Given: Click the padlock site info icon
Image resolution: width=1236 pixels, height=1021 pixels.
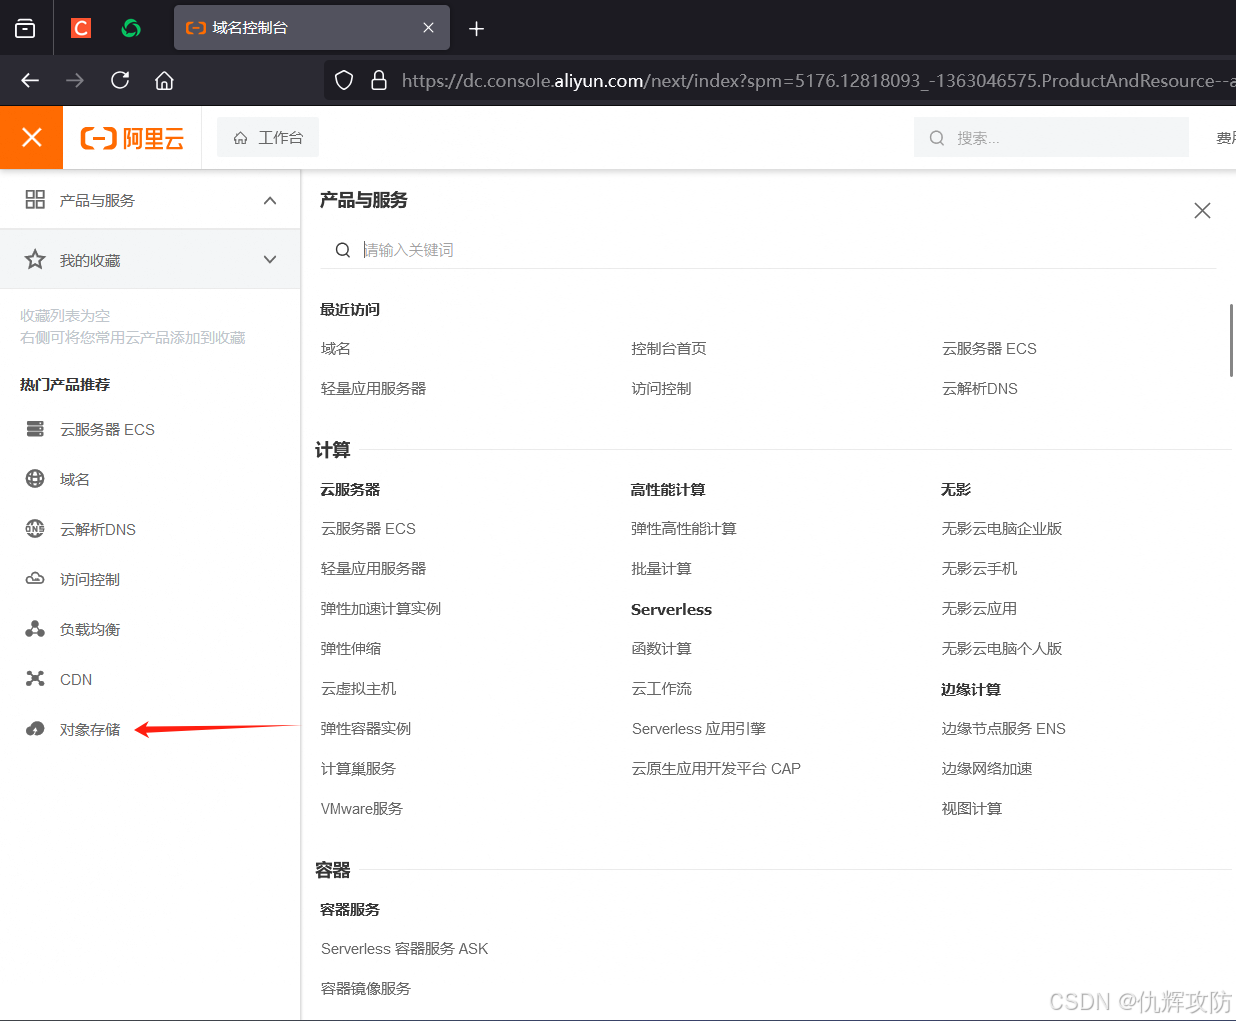Looking at the screenshot, I should [379, 80].
